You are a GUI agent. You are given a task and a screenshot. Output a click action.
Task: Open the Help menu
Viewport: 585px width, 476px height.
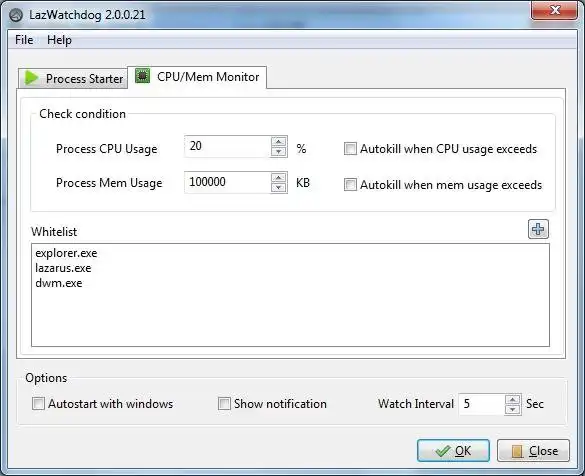pyautogui.click(x=59, y=40)
